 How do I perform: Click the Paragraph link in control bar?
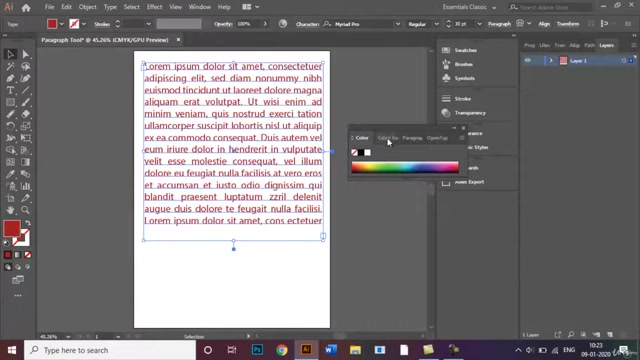[x=499, y=24]
